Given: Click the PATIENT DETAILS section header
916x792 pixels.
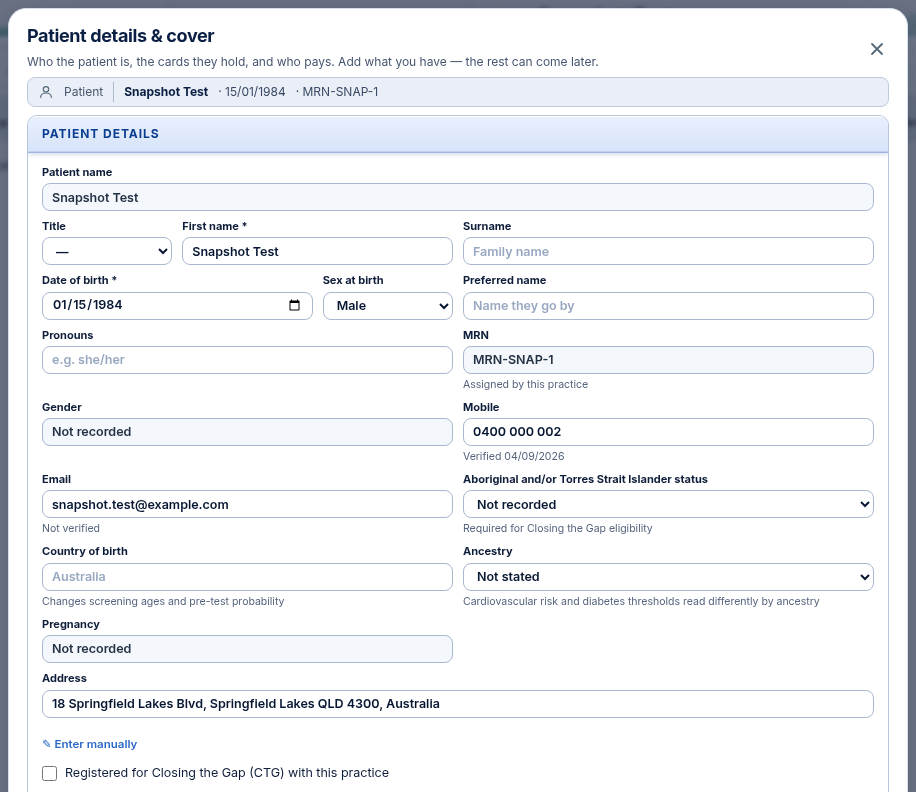Looking at the screenshot, I should [x=458, y=134].
